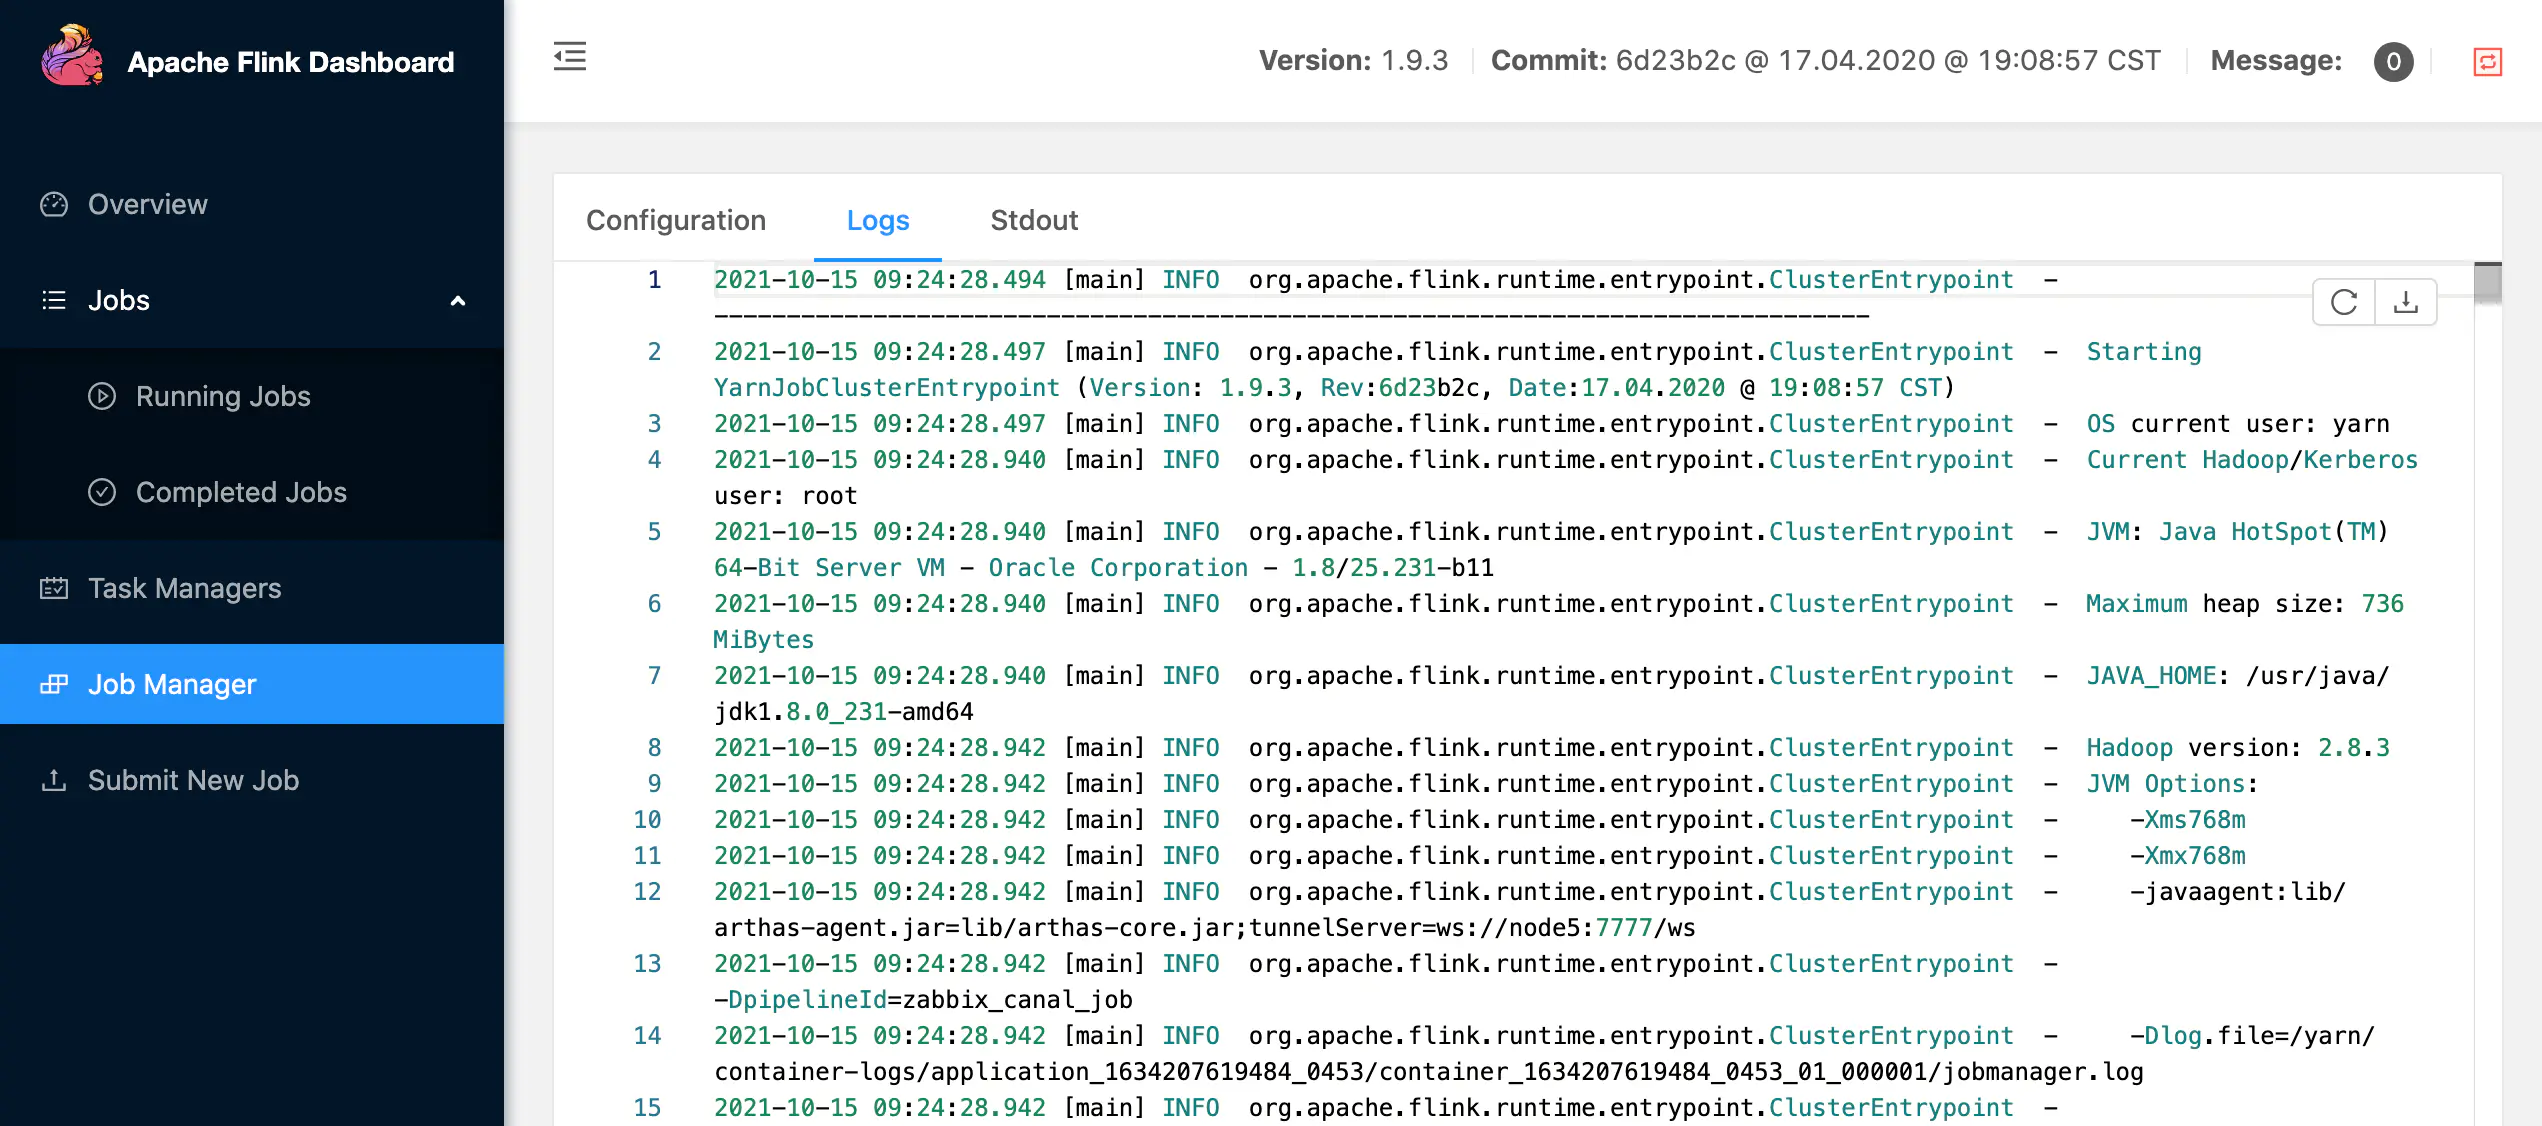Click the jobmanager.log path text

click(x=1428, y=1072)
